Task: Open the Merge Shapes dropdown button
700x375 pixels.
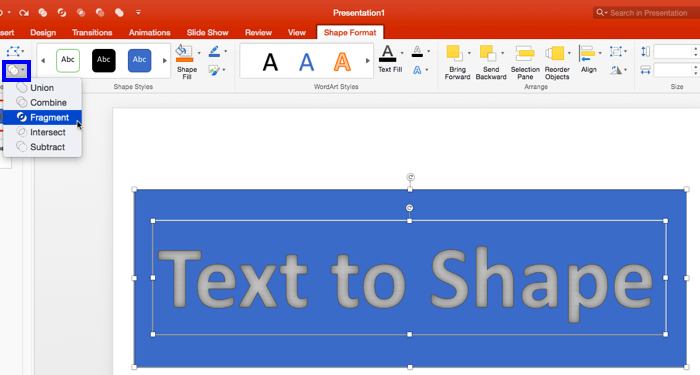Action: tap(17, 71)
